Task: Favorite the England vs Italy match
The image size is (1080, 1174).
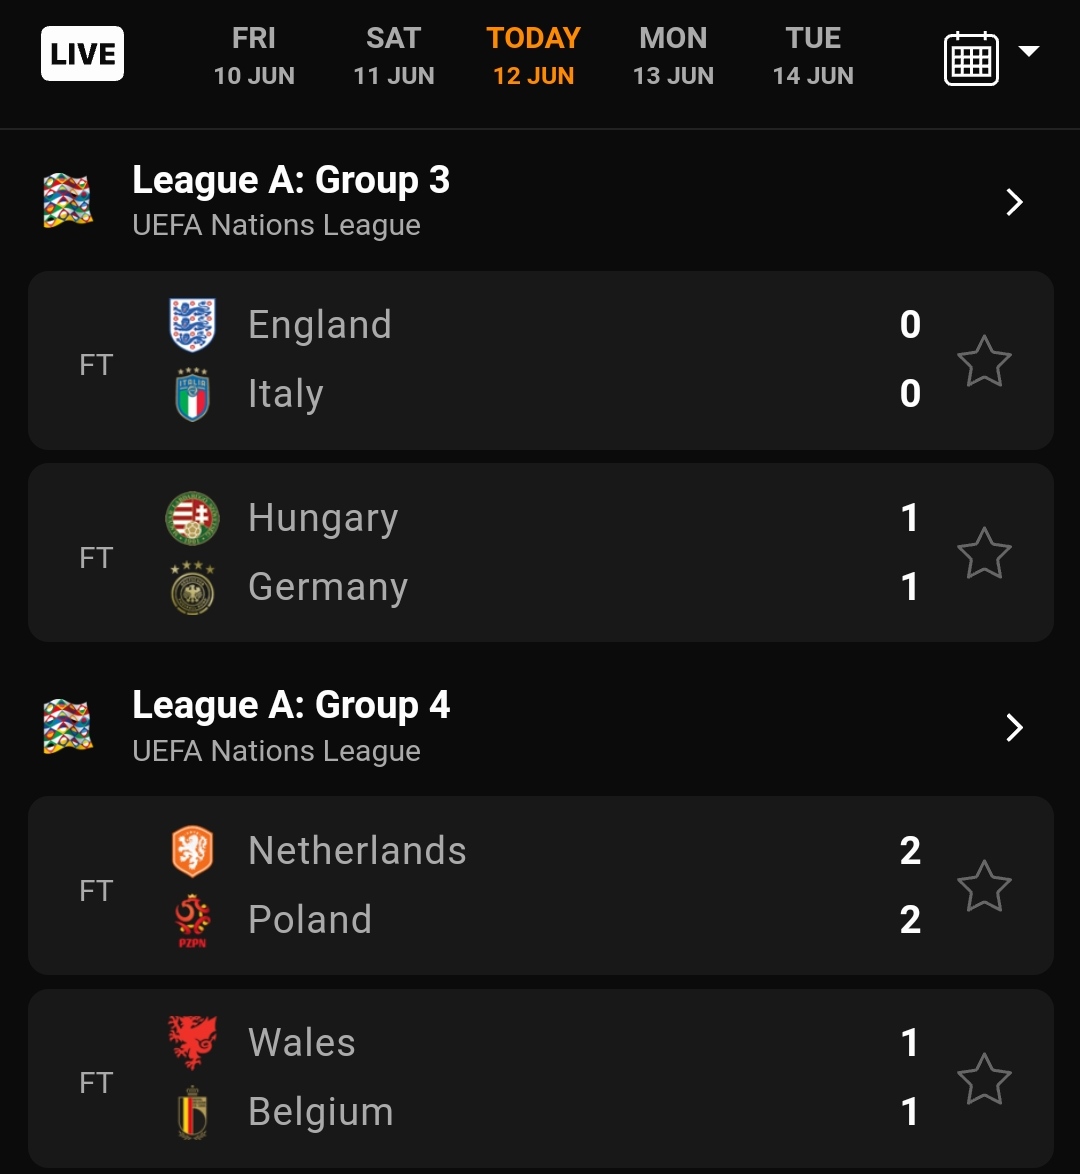Action: click(x=984, y=362)
